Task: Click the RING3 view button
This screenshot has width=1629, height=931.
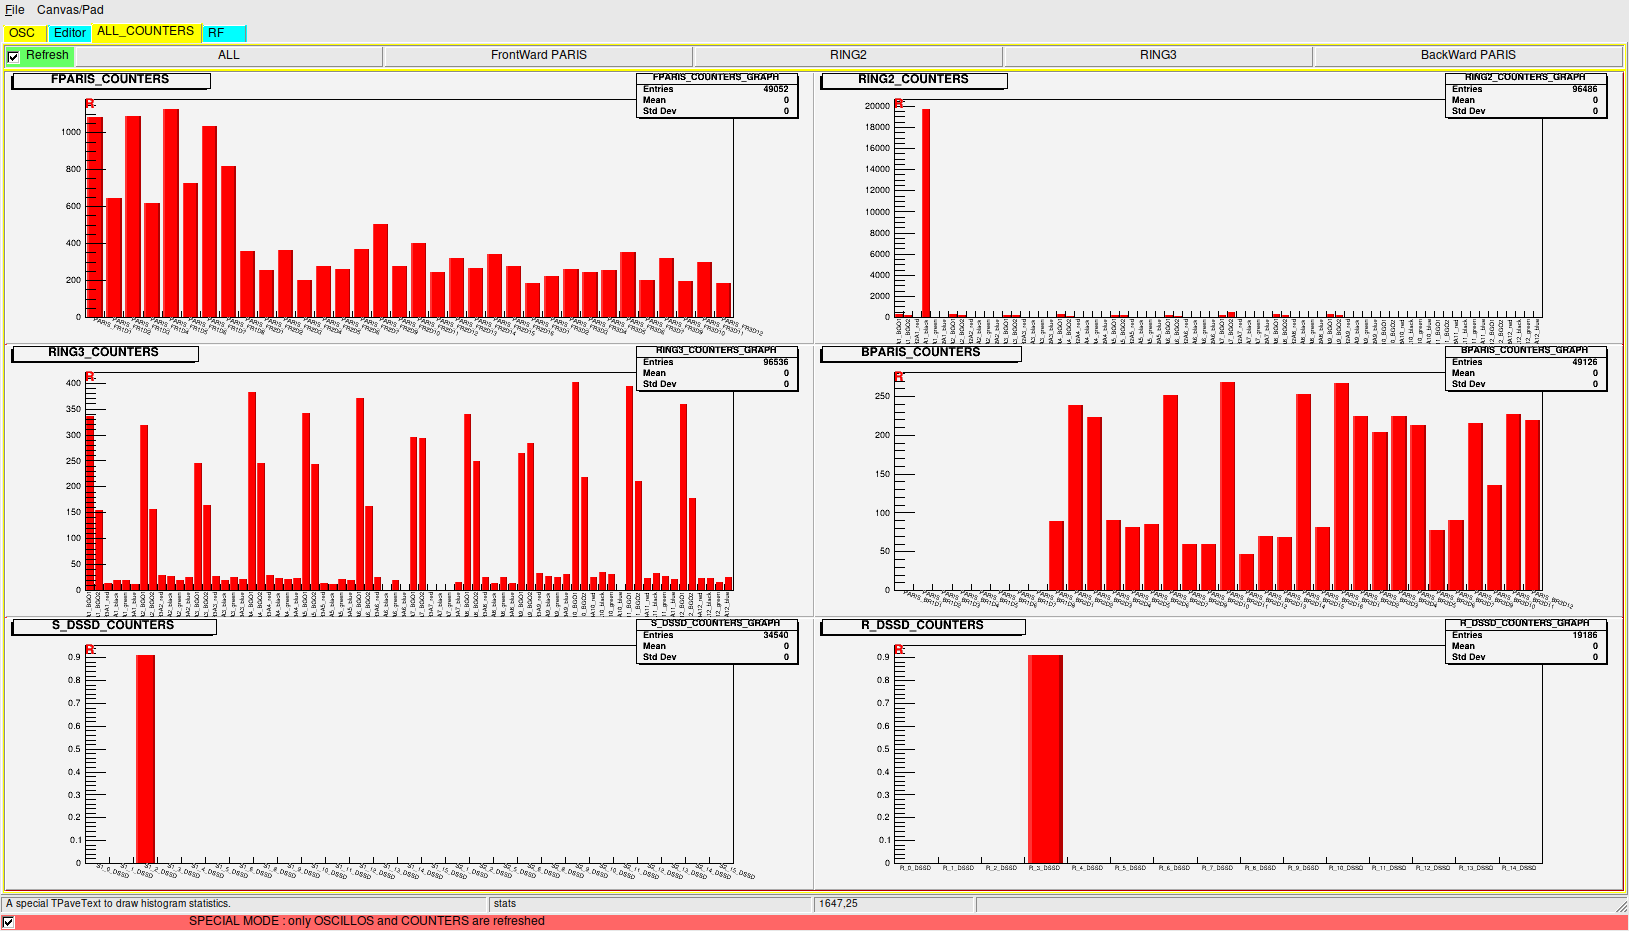Action: (1157, 56)
